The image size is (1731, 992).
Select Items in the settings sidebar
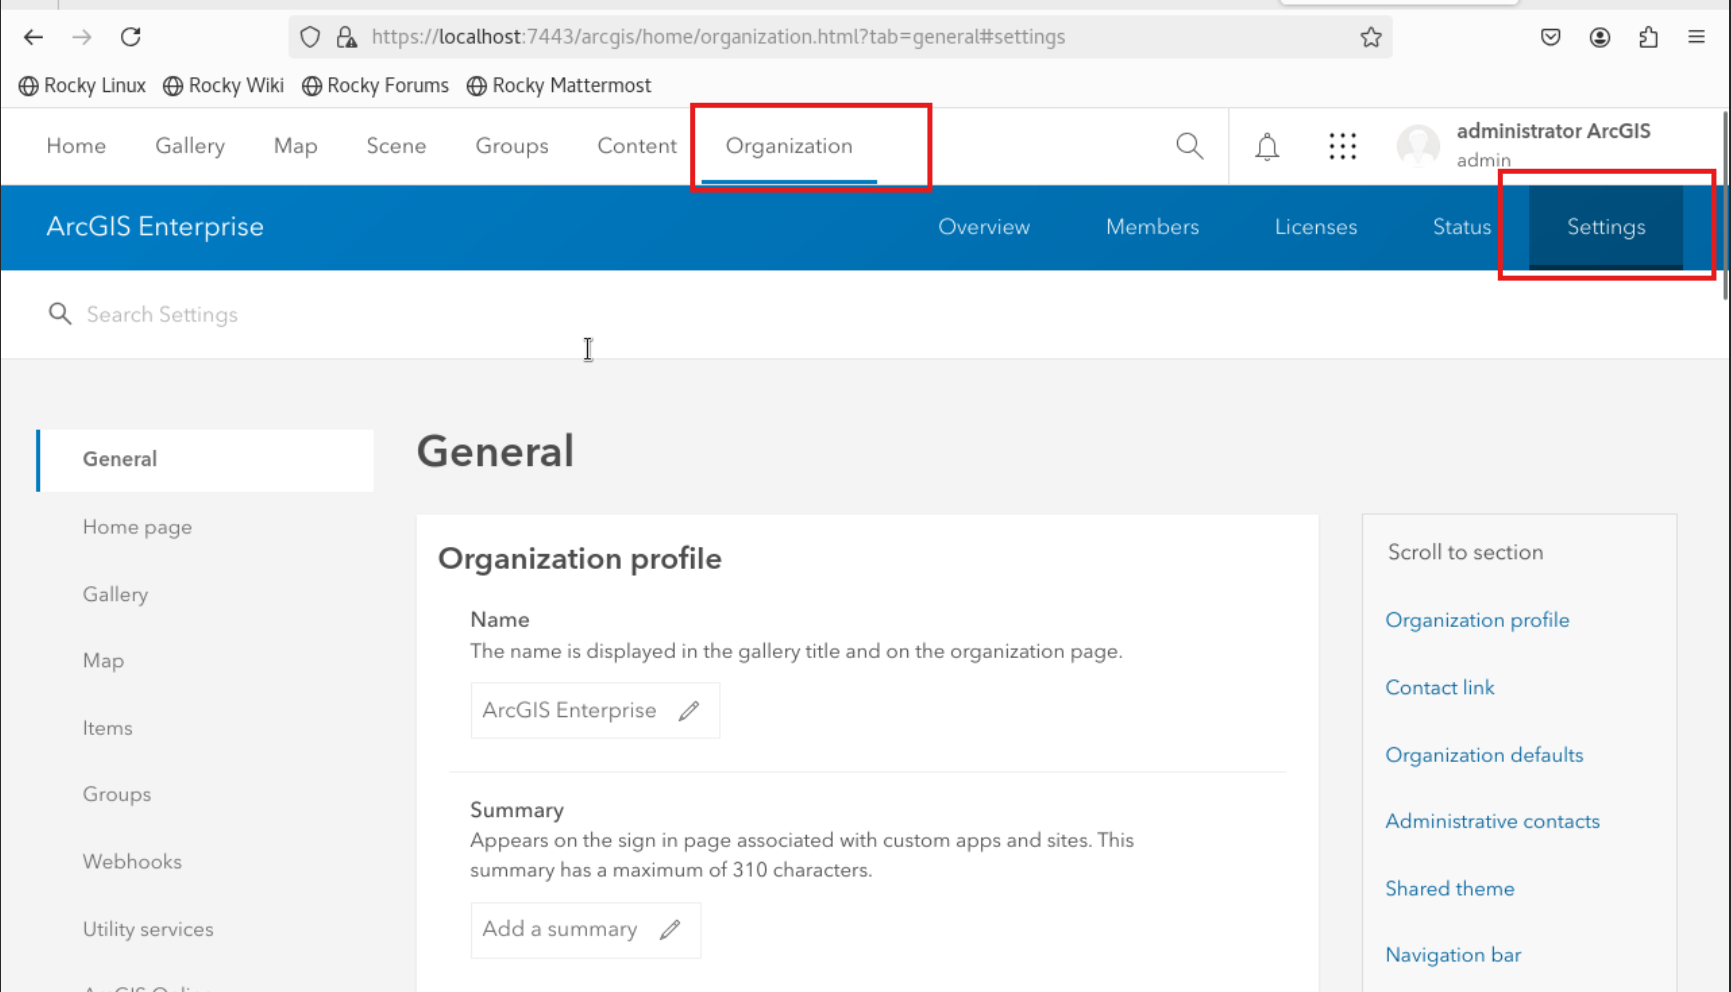107,728
